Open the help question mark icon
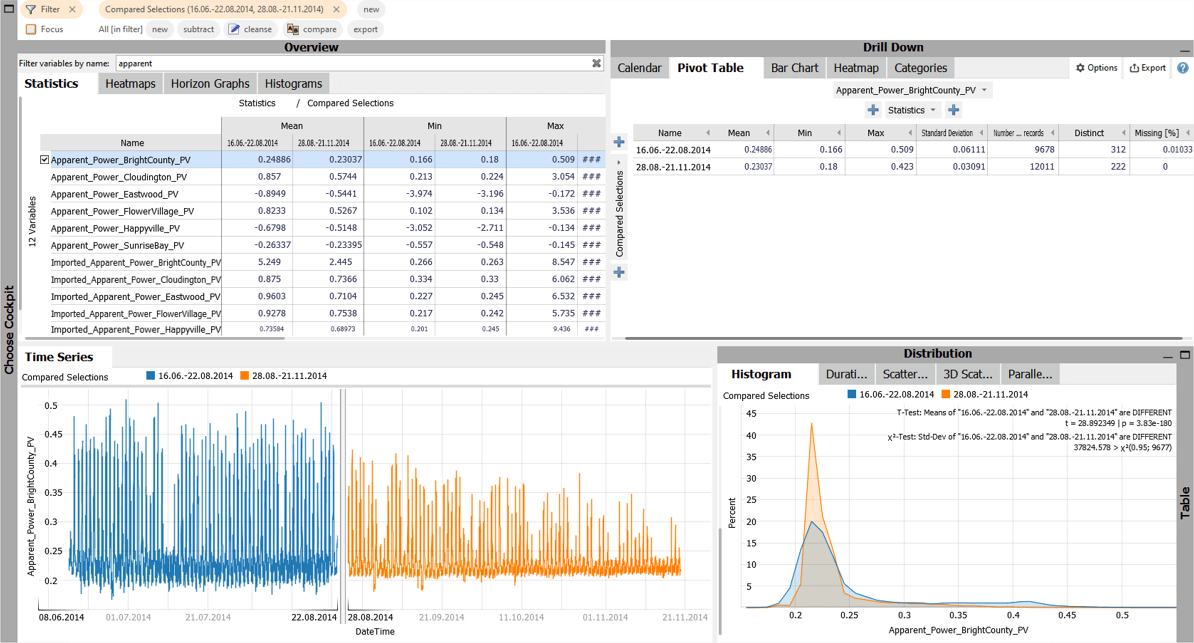Image resolution: width=1194 pixels, height=643 pixels. 1183,68
